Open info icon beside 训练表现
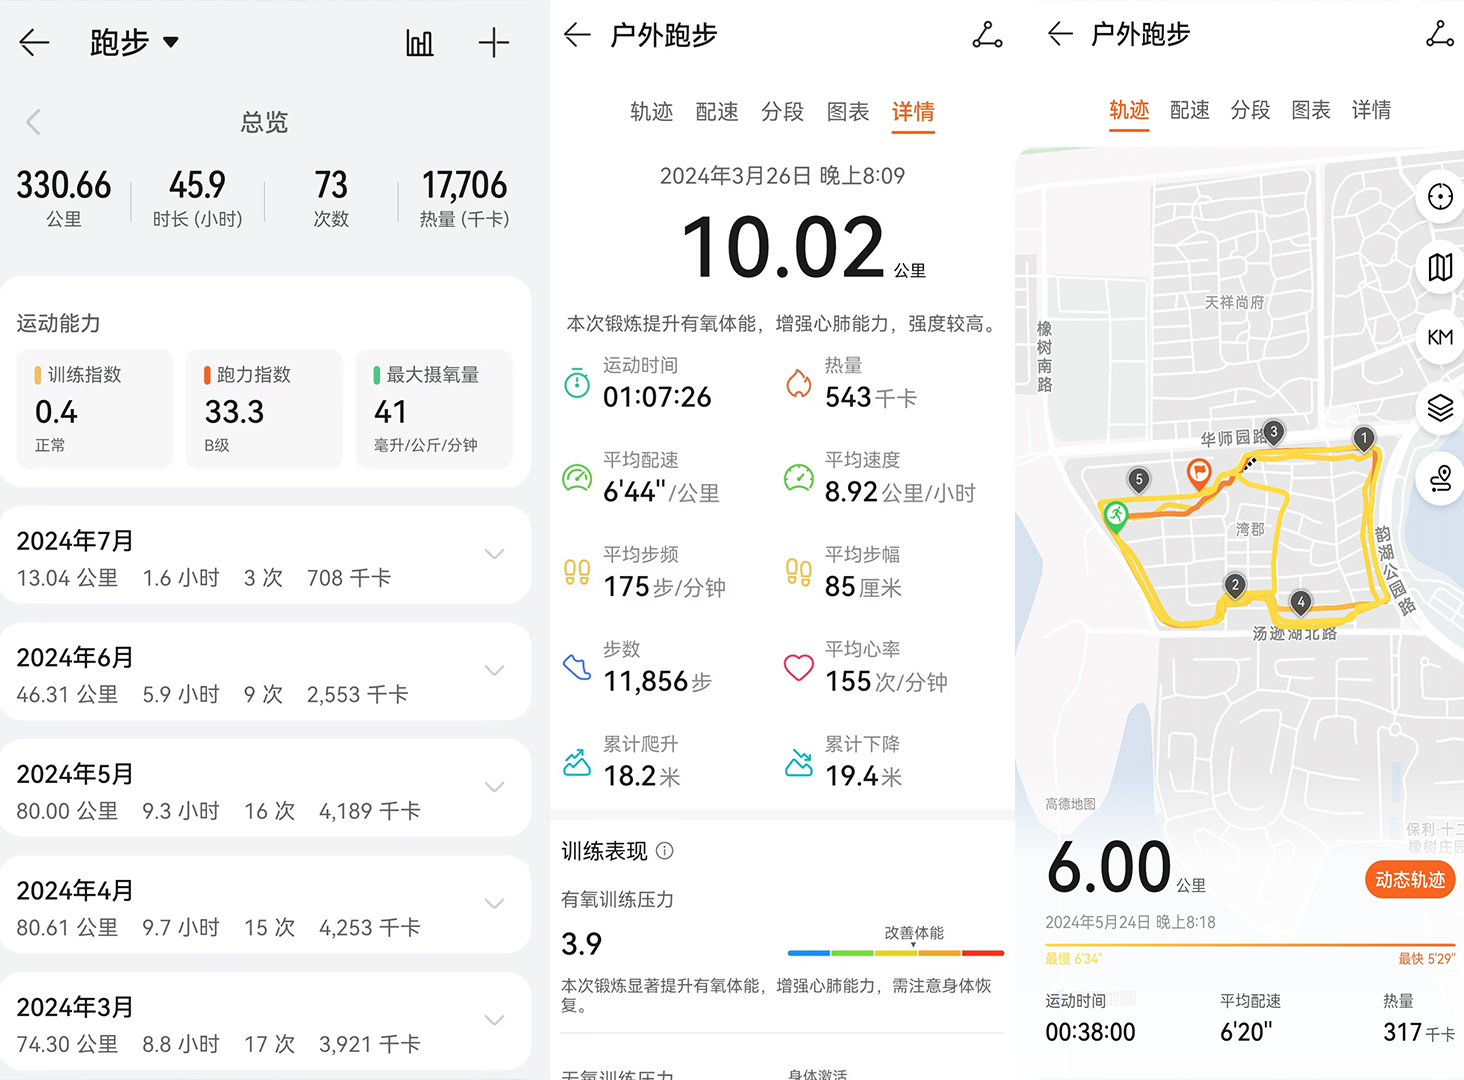This screenshot has width=1464, height=1080. pos(665,851)
